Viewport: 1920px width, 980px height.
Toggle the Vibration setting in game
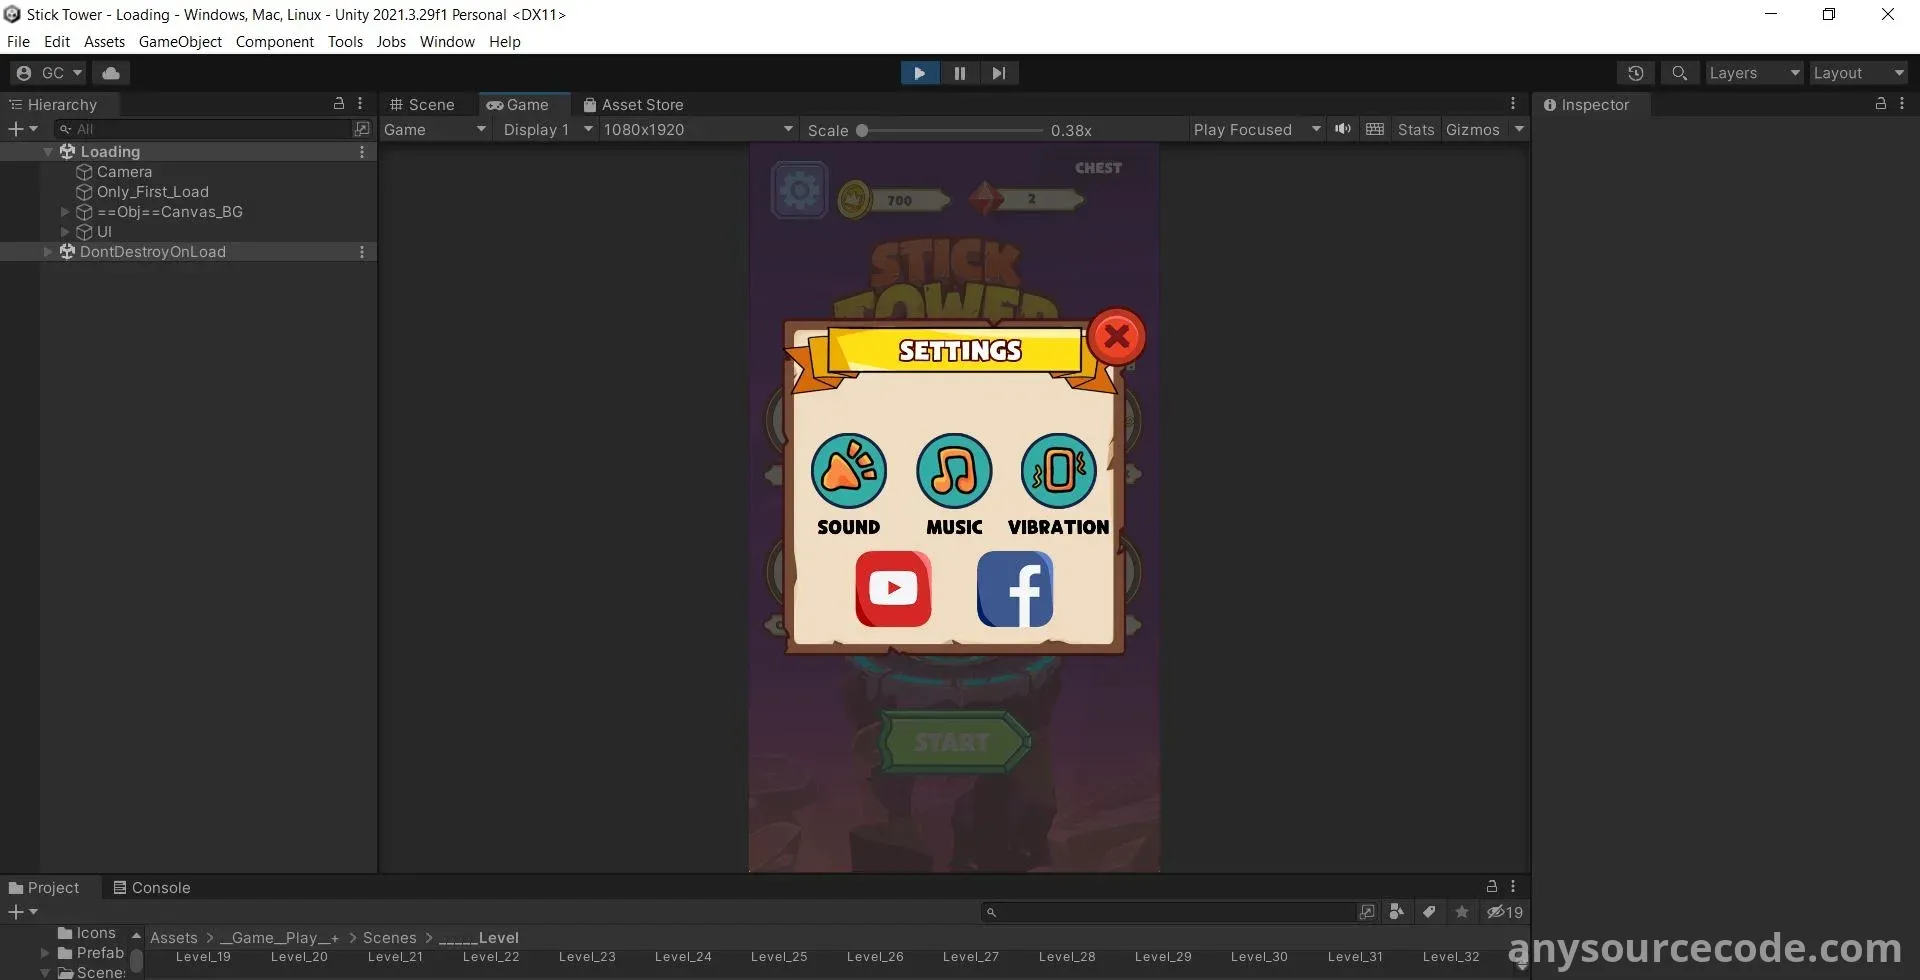click(x=1058, y=471)
